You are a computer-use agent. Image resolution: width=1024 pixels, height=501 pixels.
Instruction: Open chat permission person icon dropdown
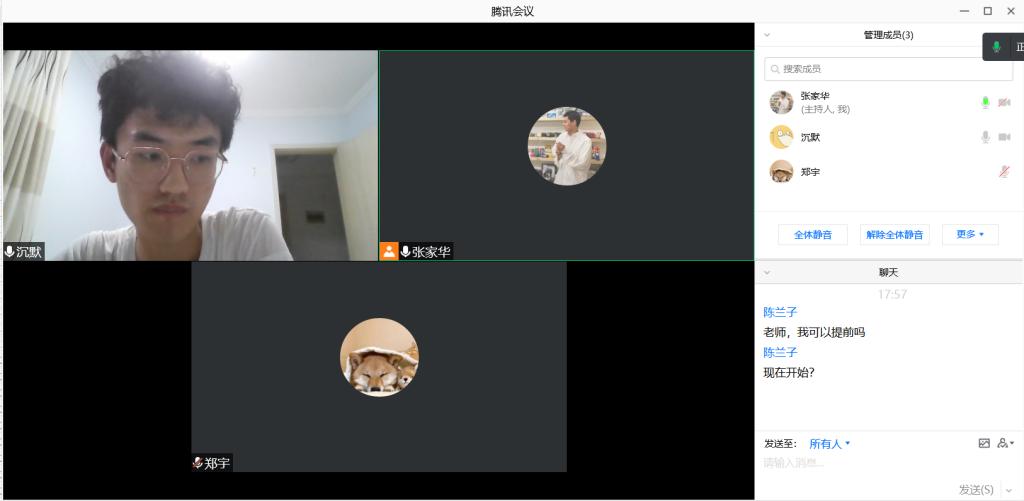(x=1006, y=444)
